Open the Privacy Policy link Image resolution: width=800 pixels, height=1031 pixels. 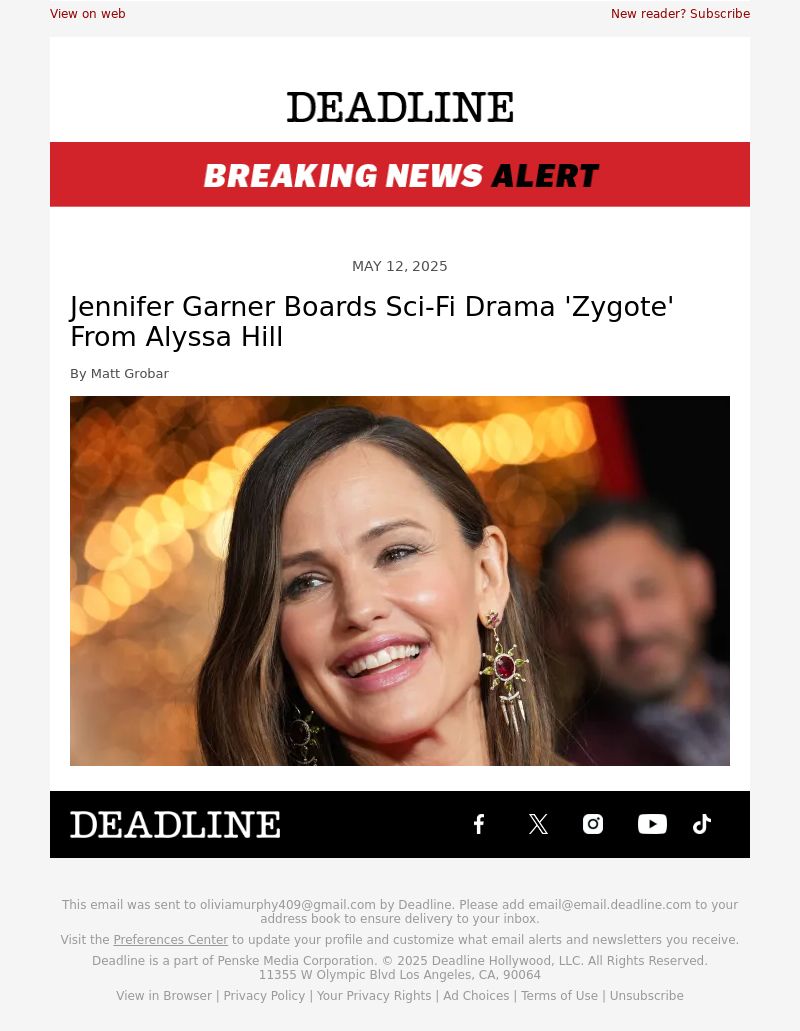coord(264,995)
